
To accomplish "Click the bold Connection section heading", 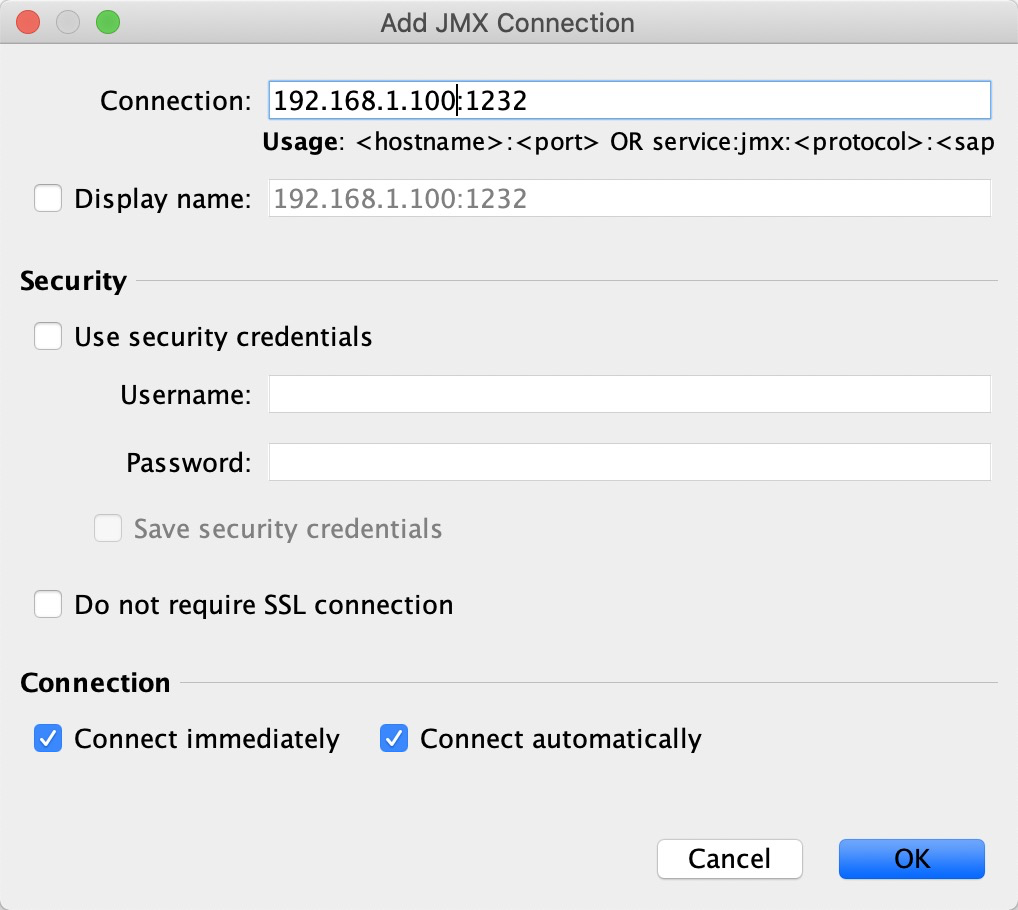I will pos(95,682).
